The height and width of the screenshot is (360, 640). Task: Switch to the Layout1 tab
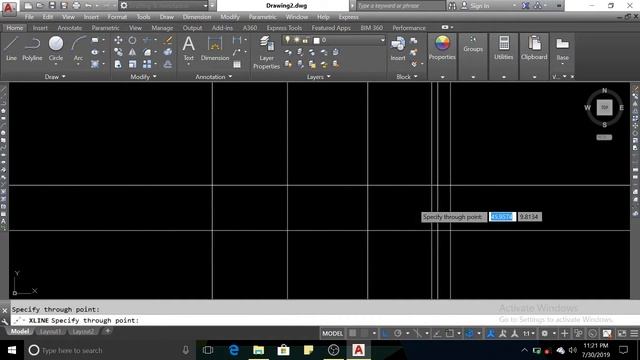(x=50, y=331)
